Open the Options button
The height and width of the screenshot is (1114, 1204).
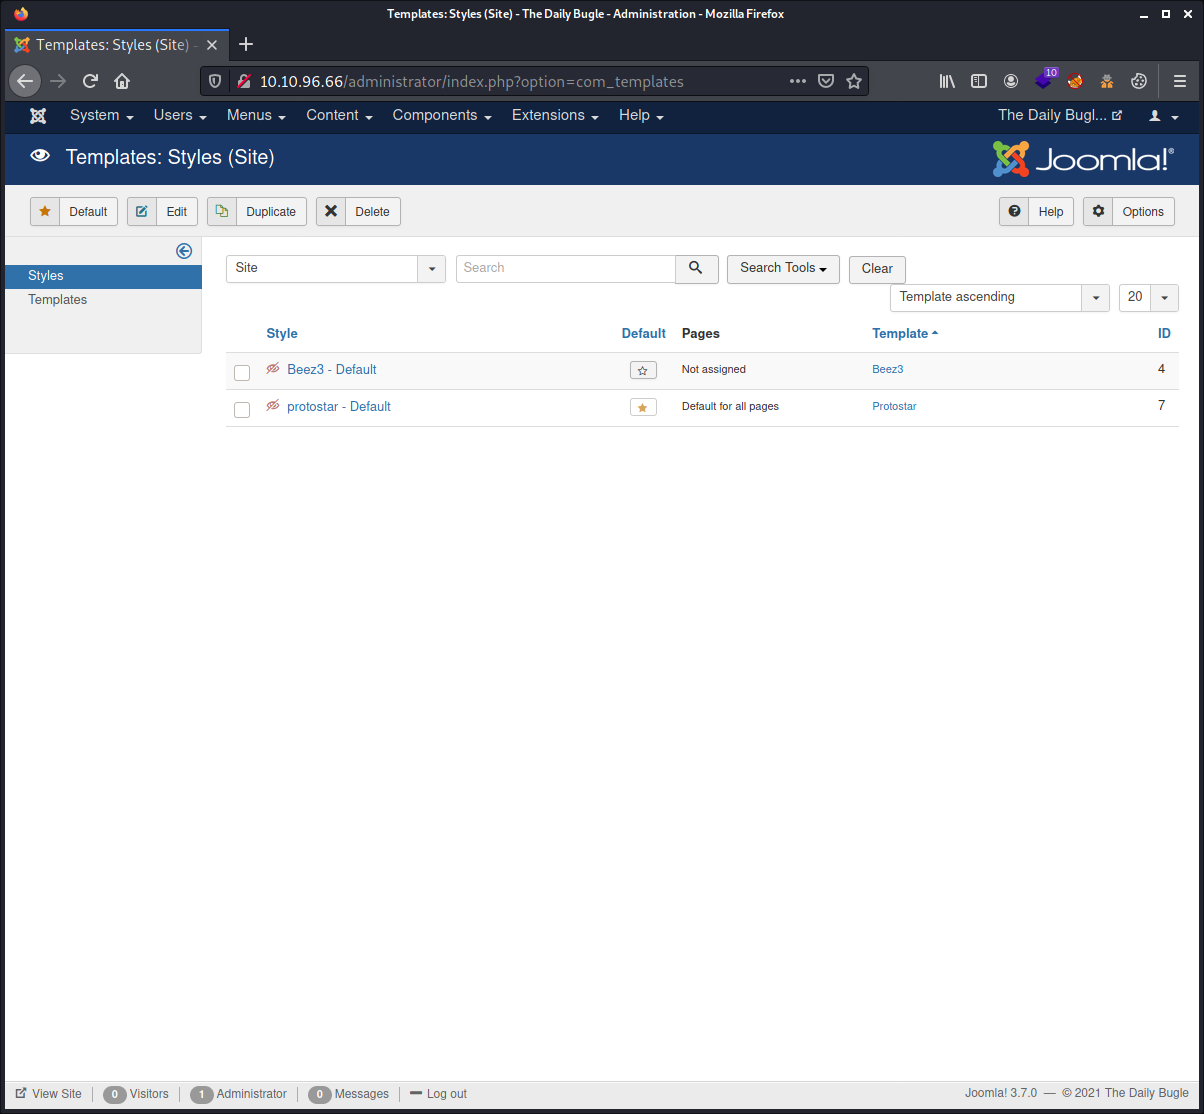tap(1129, 212)
